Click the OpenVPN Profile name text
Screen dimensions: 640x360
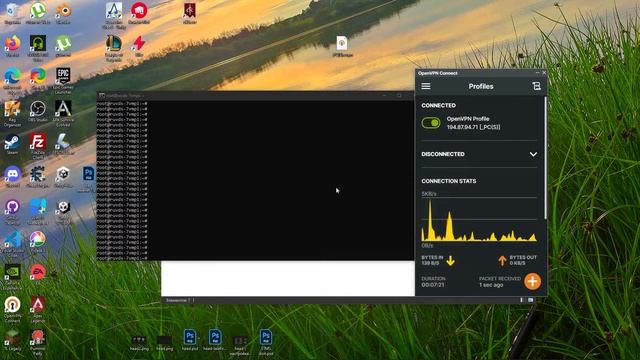pos(468,119)
